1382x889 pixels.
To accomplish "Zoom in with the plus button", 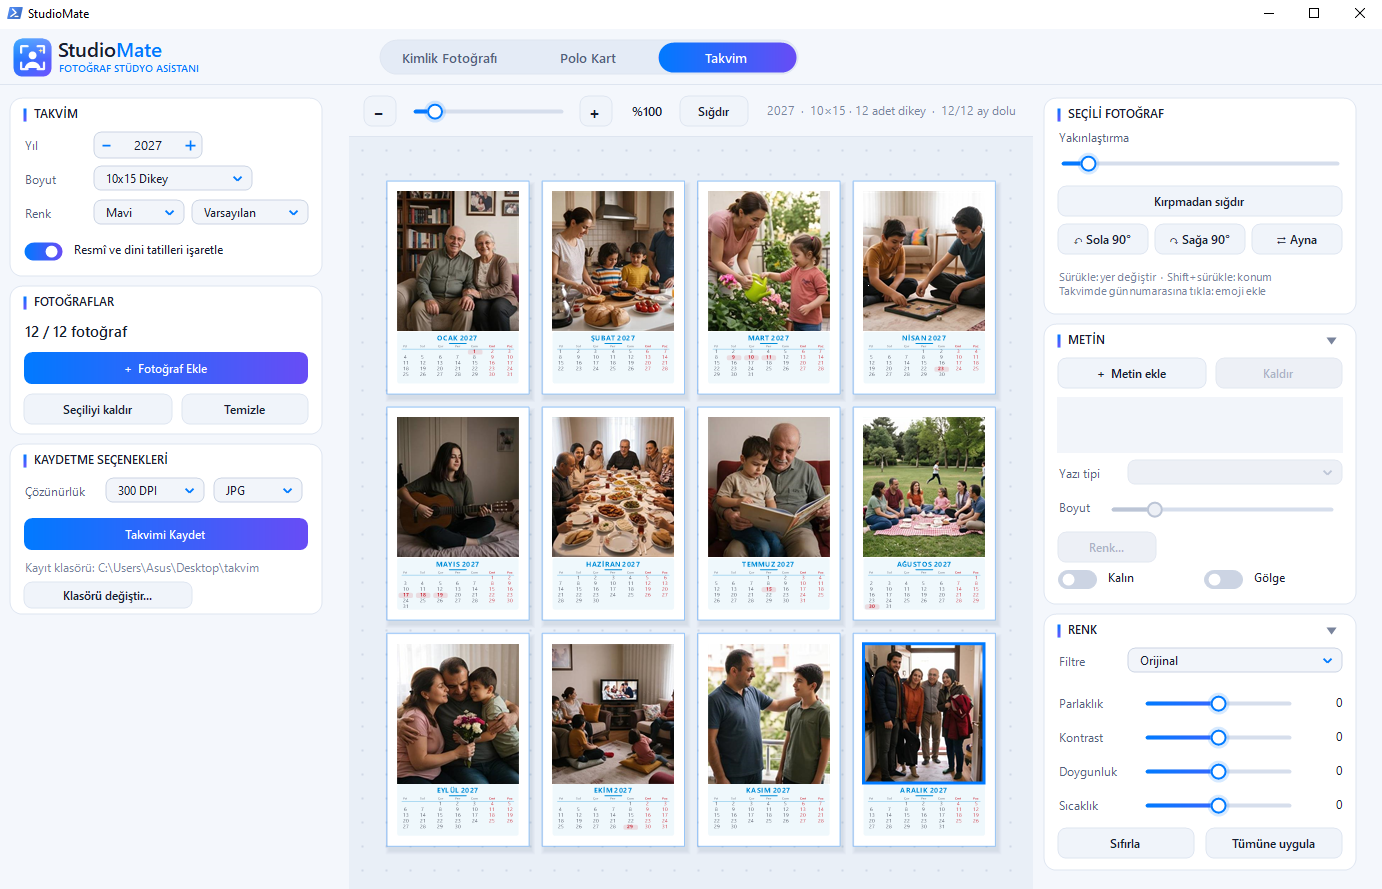I will click(x=595, y=113).
